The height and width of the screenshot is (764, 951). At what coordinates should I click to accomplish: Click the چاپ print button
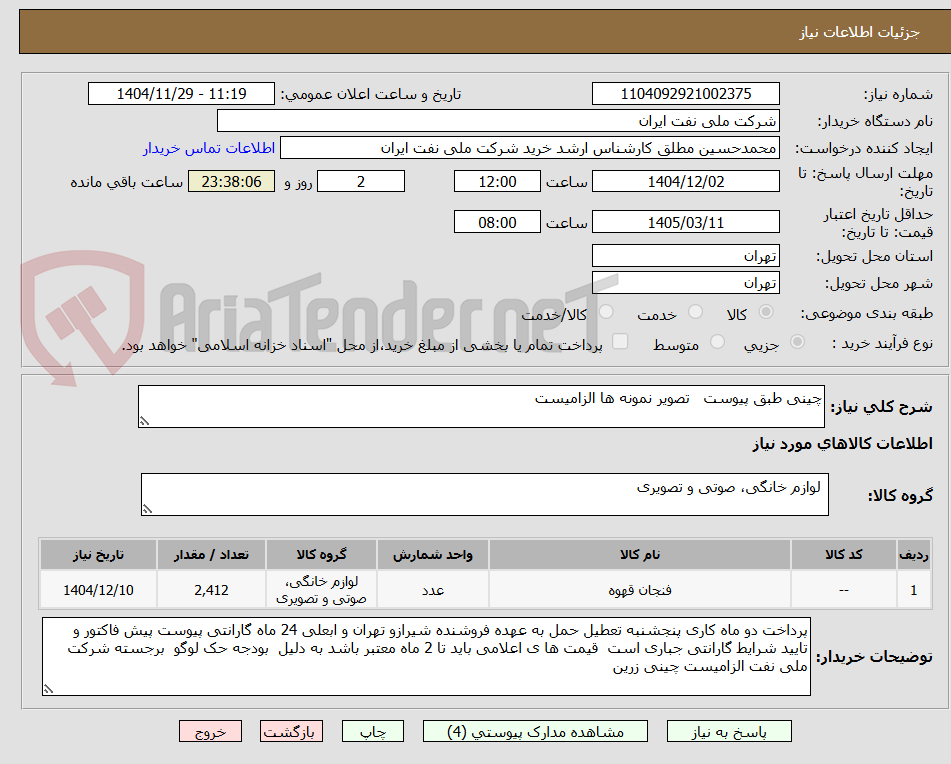(372, 731)
